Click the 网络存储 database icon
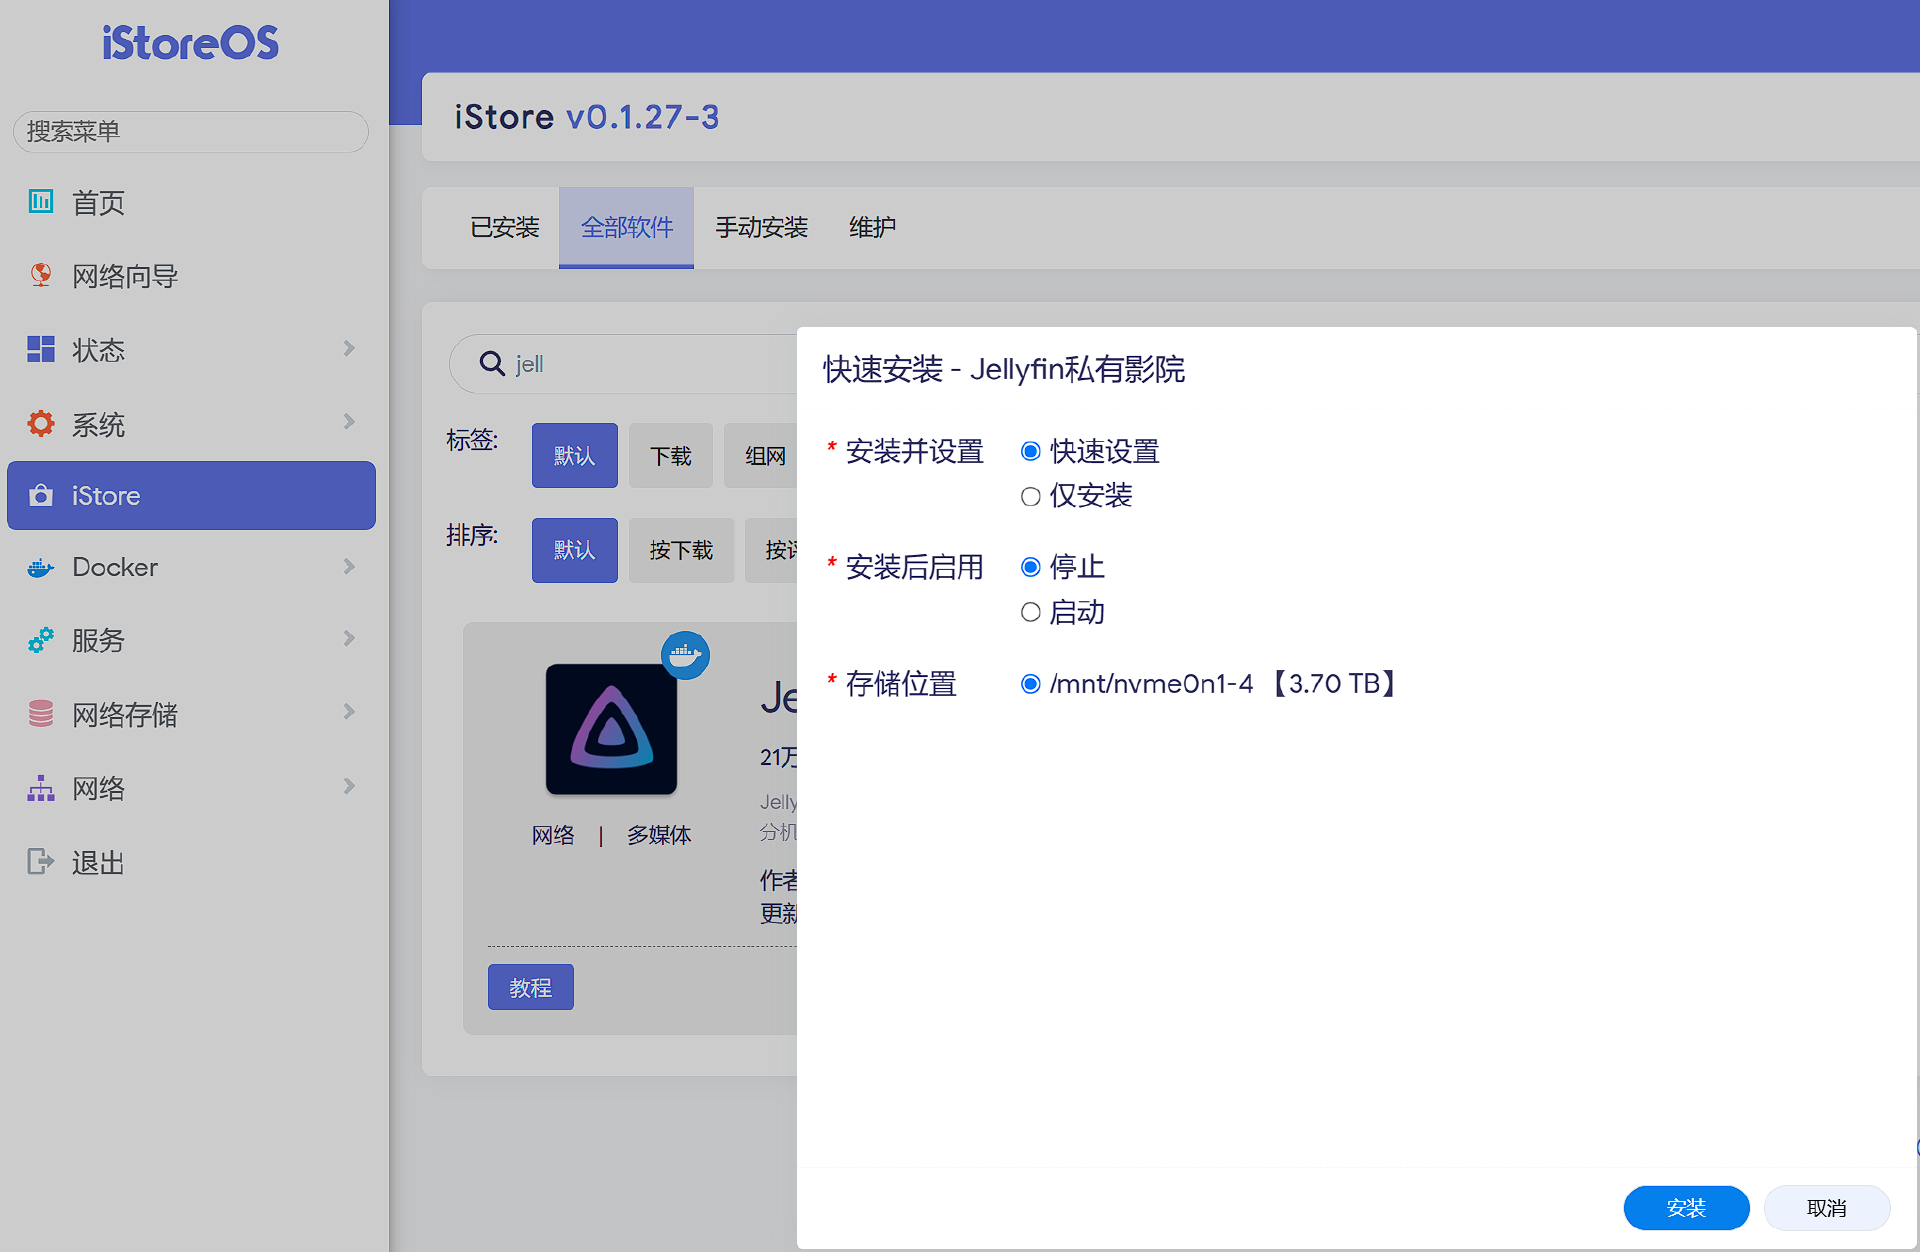1920x1252 pixels. tap(41, 713)
